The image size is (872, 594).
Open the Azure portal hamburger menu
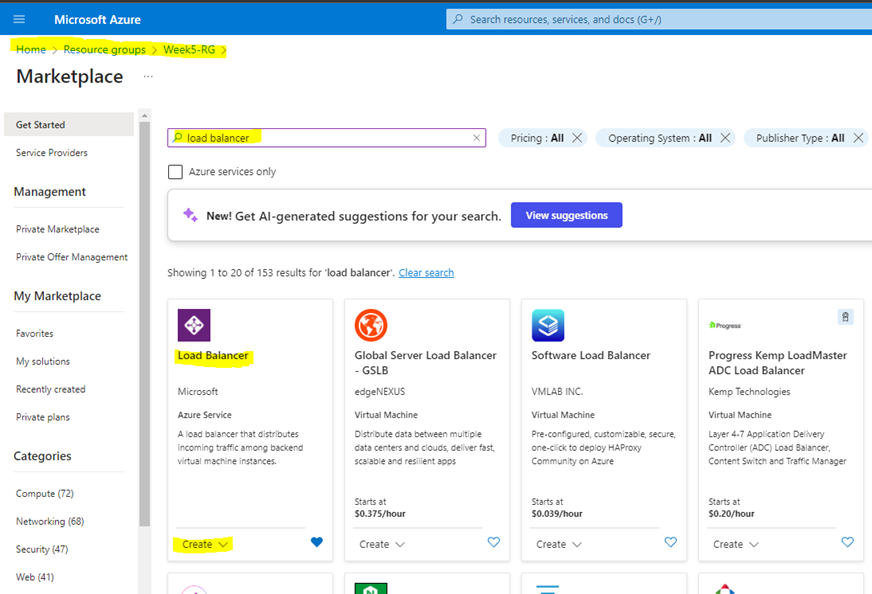coord(19,19)
